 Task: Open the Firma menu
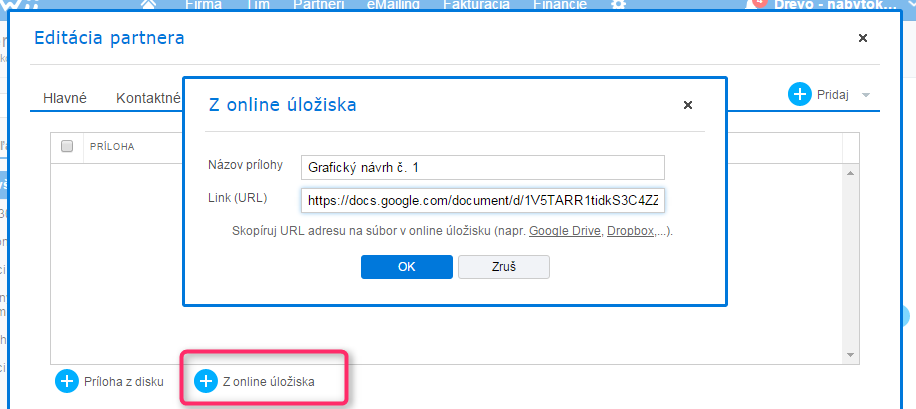203,5
